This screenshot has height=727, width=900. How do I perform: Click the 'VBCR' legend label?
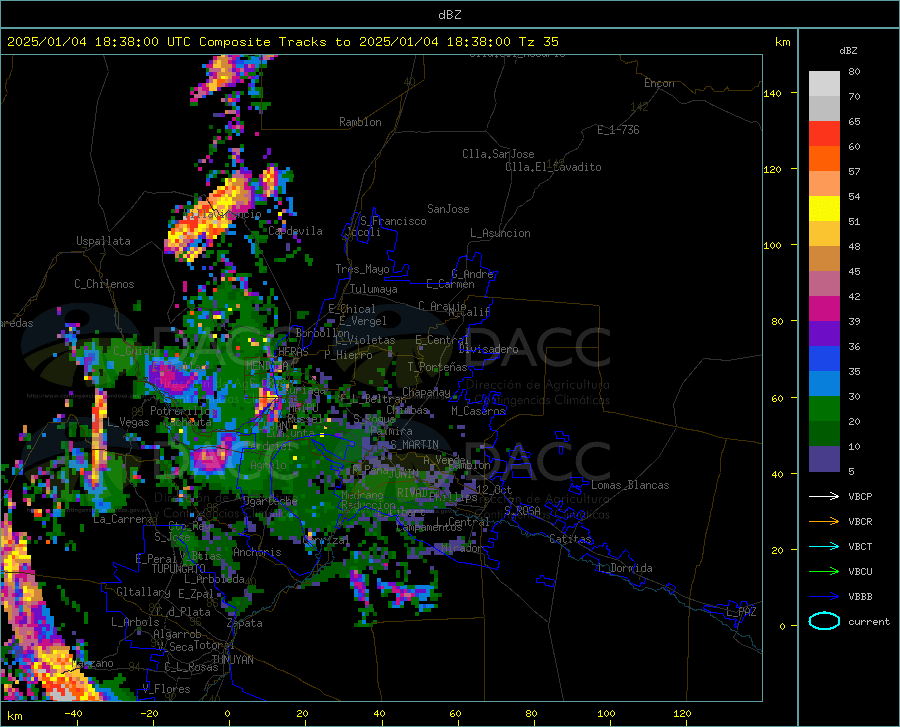[x=860, y=522]
